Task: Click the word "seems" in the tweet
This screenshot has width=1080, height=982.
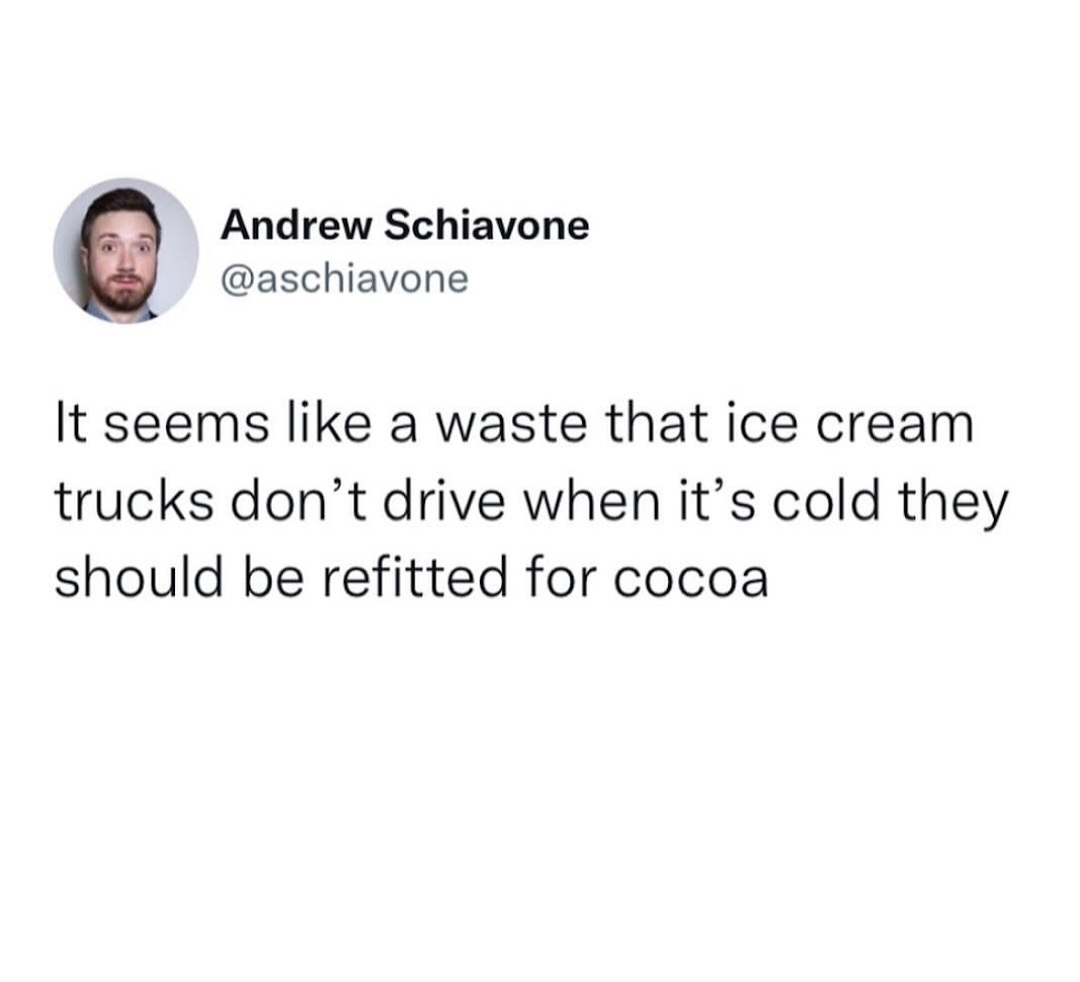Action: (x=186, y=426)
